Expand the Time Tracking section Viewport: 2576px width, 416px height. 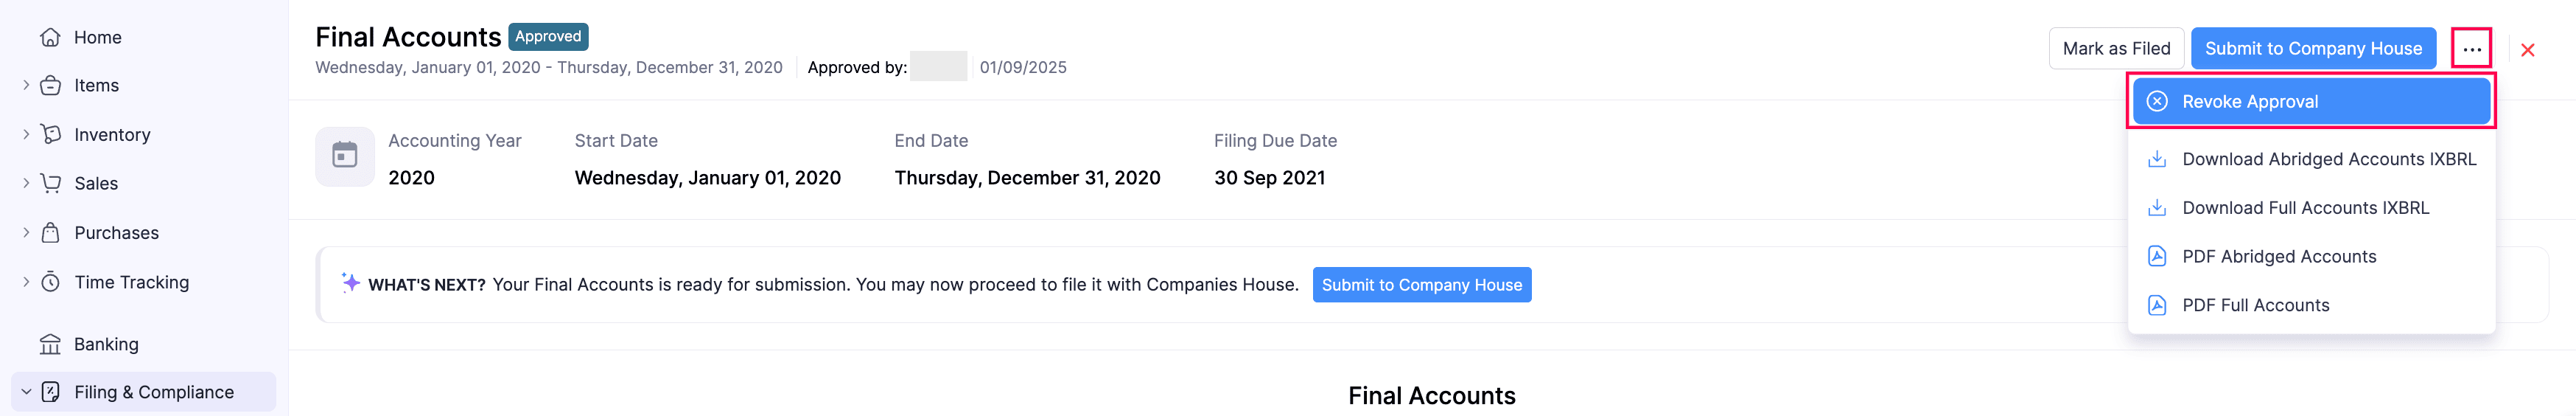pyautogui.click(x=26, y=282)
